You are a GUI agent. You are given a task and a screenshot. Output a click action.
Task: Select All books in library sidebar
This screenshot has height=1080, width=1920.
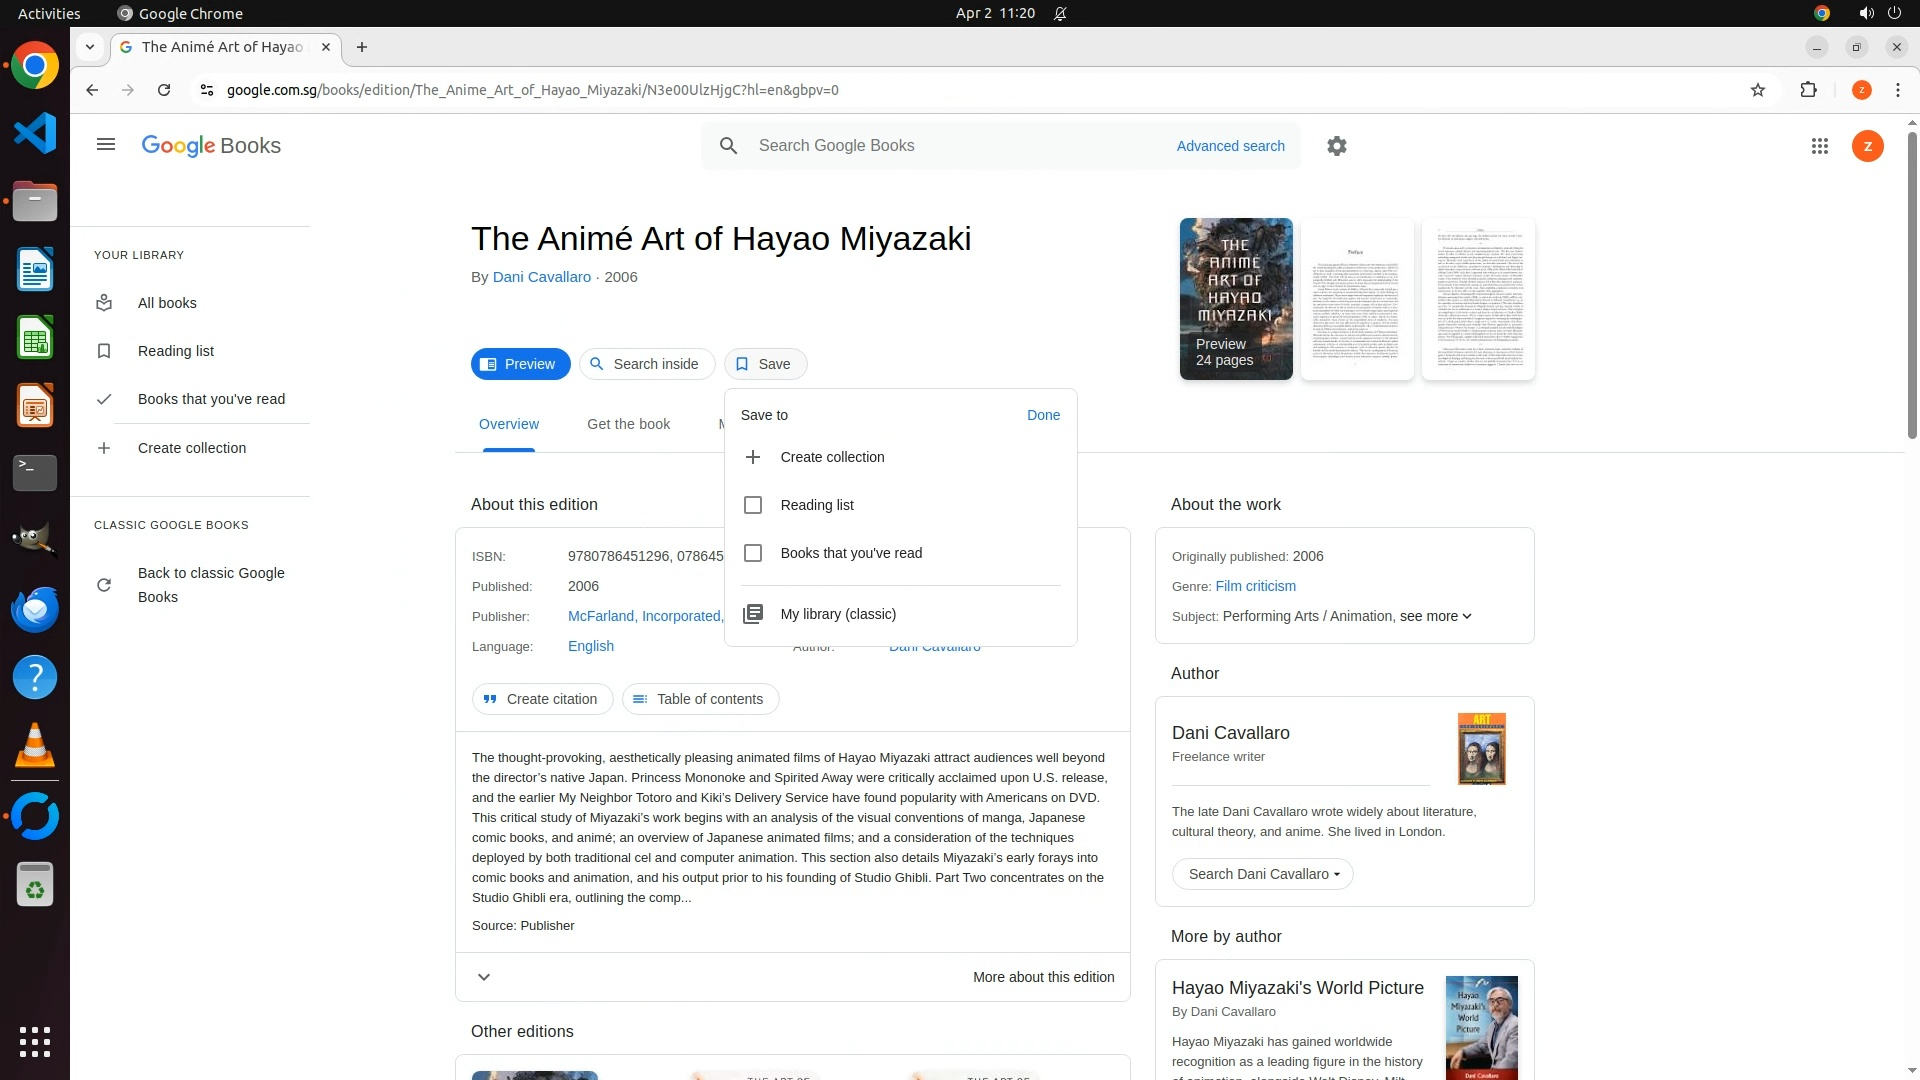coord(167,303)
